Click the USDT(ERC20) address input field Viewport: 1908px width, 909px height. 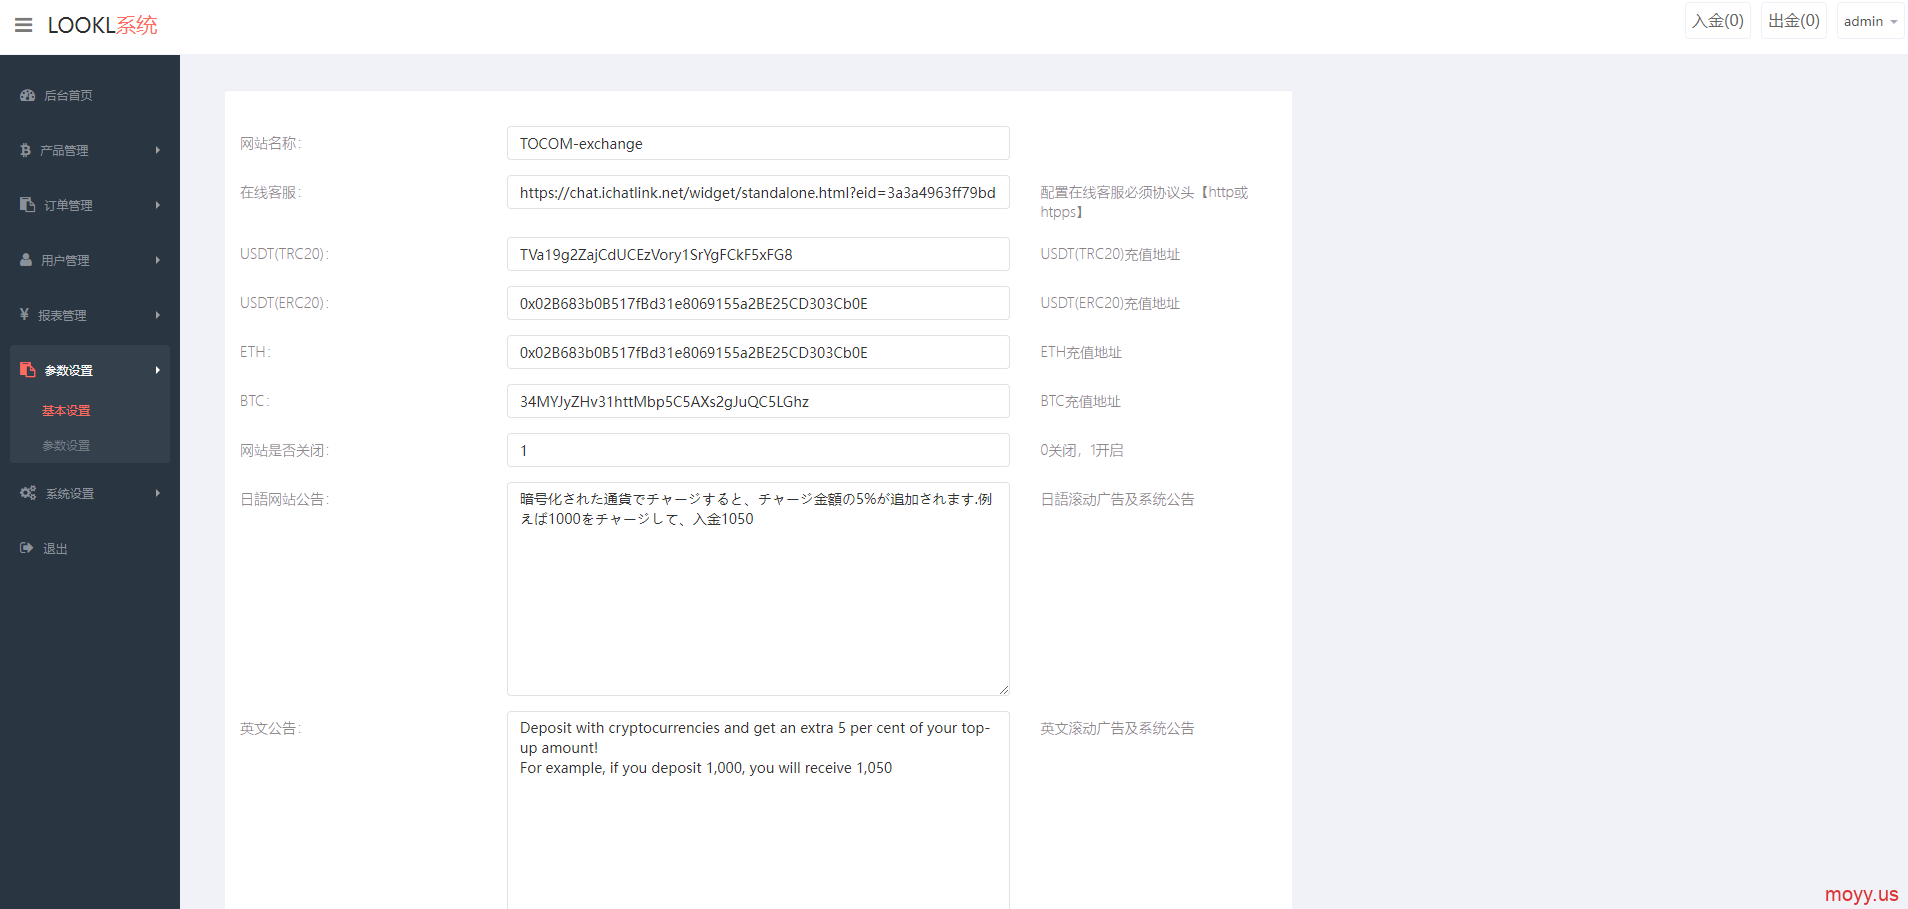[758, 303]
